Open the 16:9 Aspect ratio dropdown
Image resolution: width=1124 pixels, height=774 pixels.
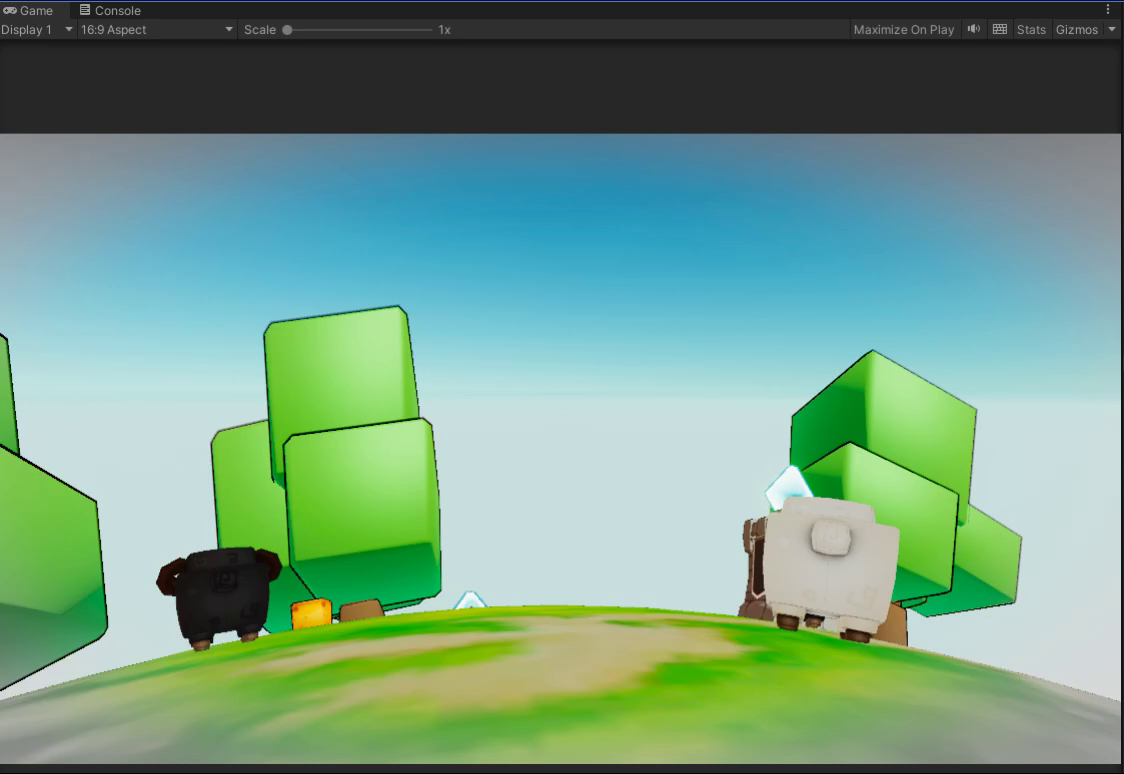(x=156, y=30)
